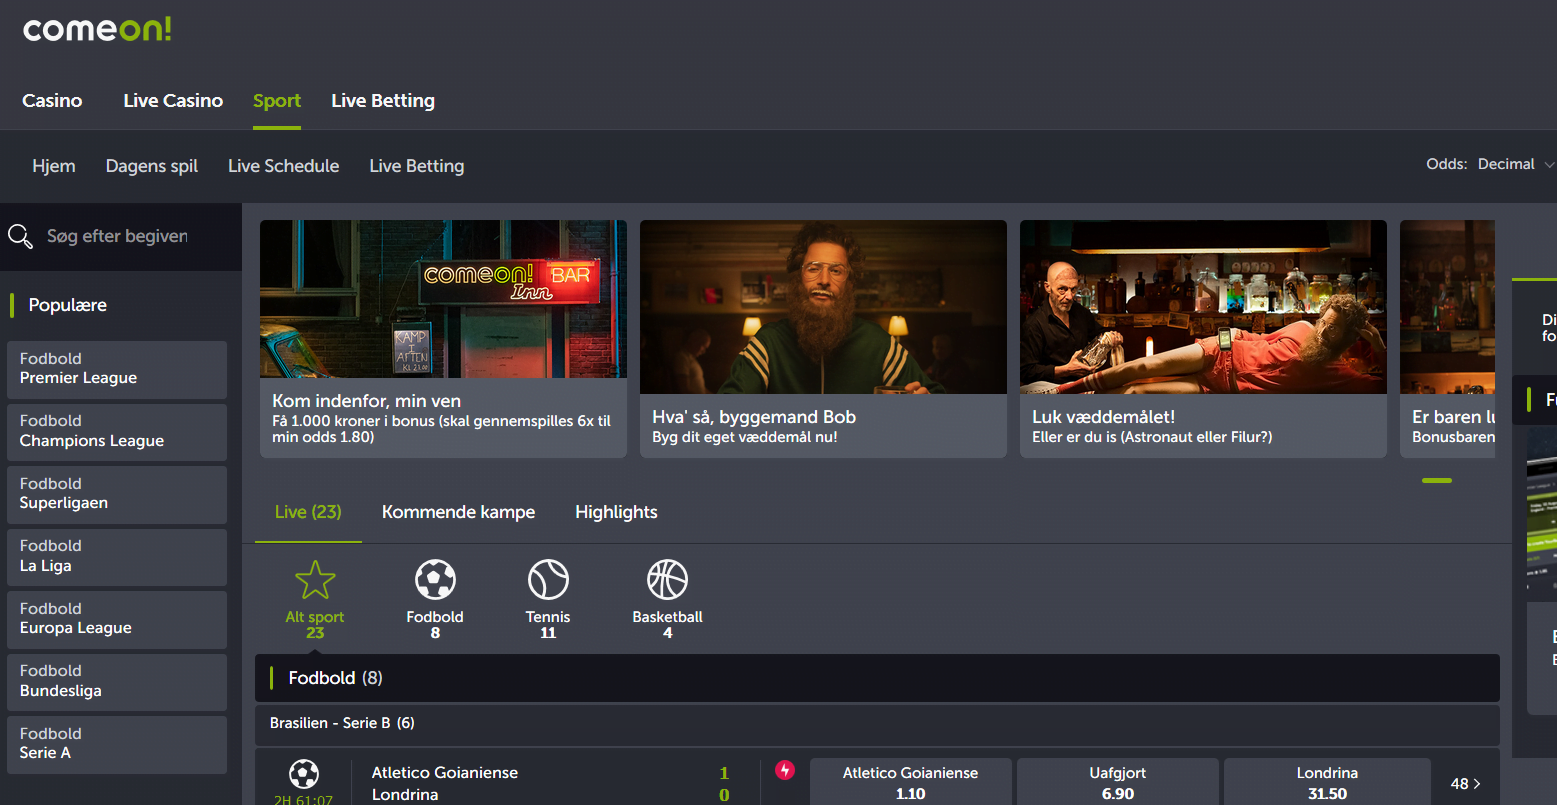Click the Populære sidebar heading

click(68, 306)
